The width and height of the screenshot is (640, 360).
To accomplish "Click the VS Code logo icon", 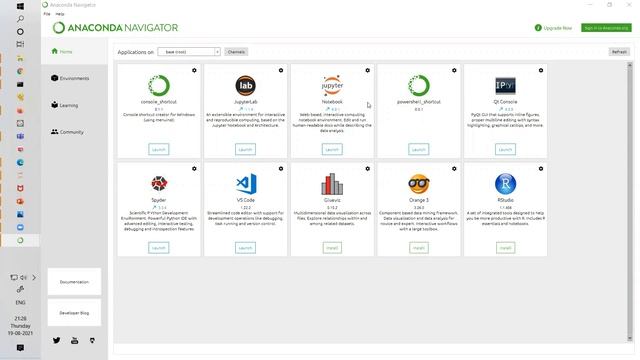I will click(246, 184).
